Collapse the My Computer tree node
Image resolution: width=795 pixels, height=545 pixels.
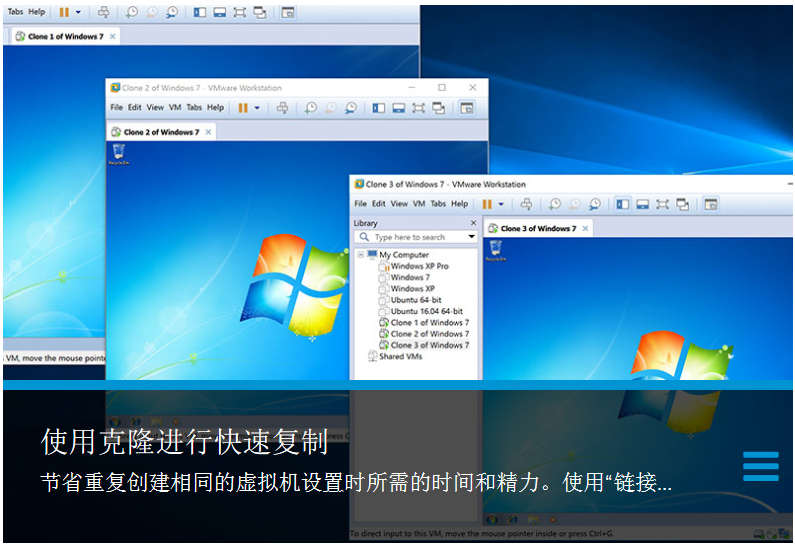point(360,255)
